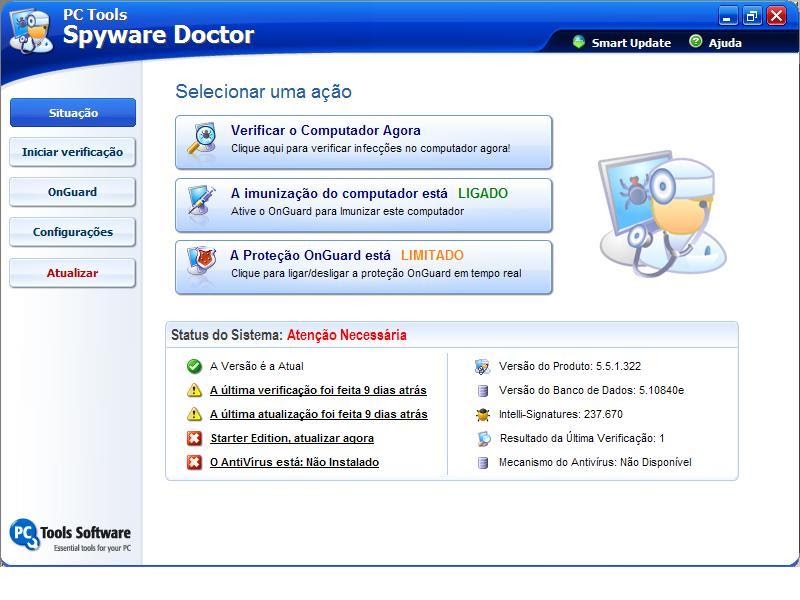Viewport: 800px width, 600px height.
Task: Click the imunização do computador button
Action: (364, 205)
